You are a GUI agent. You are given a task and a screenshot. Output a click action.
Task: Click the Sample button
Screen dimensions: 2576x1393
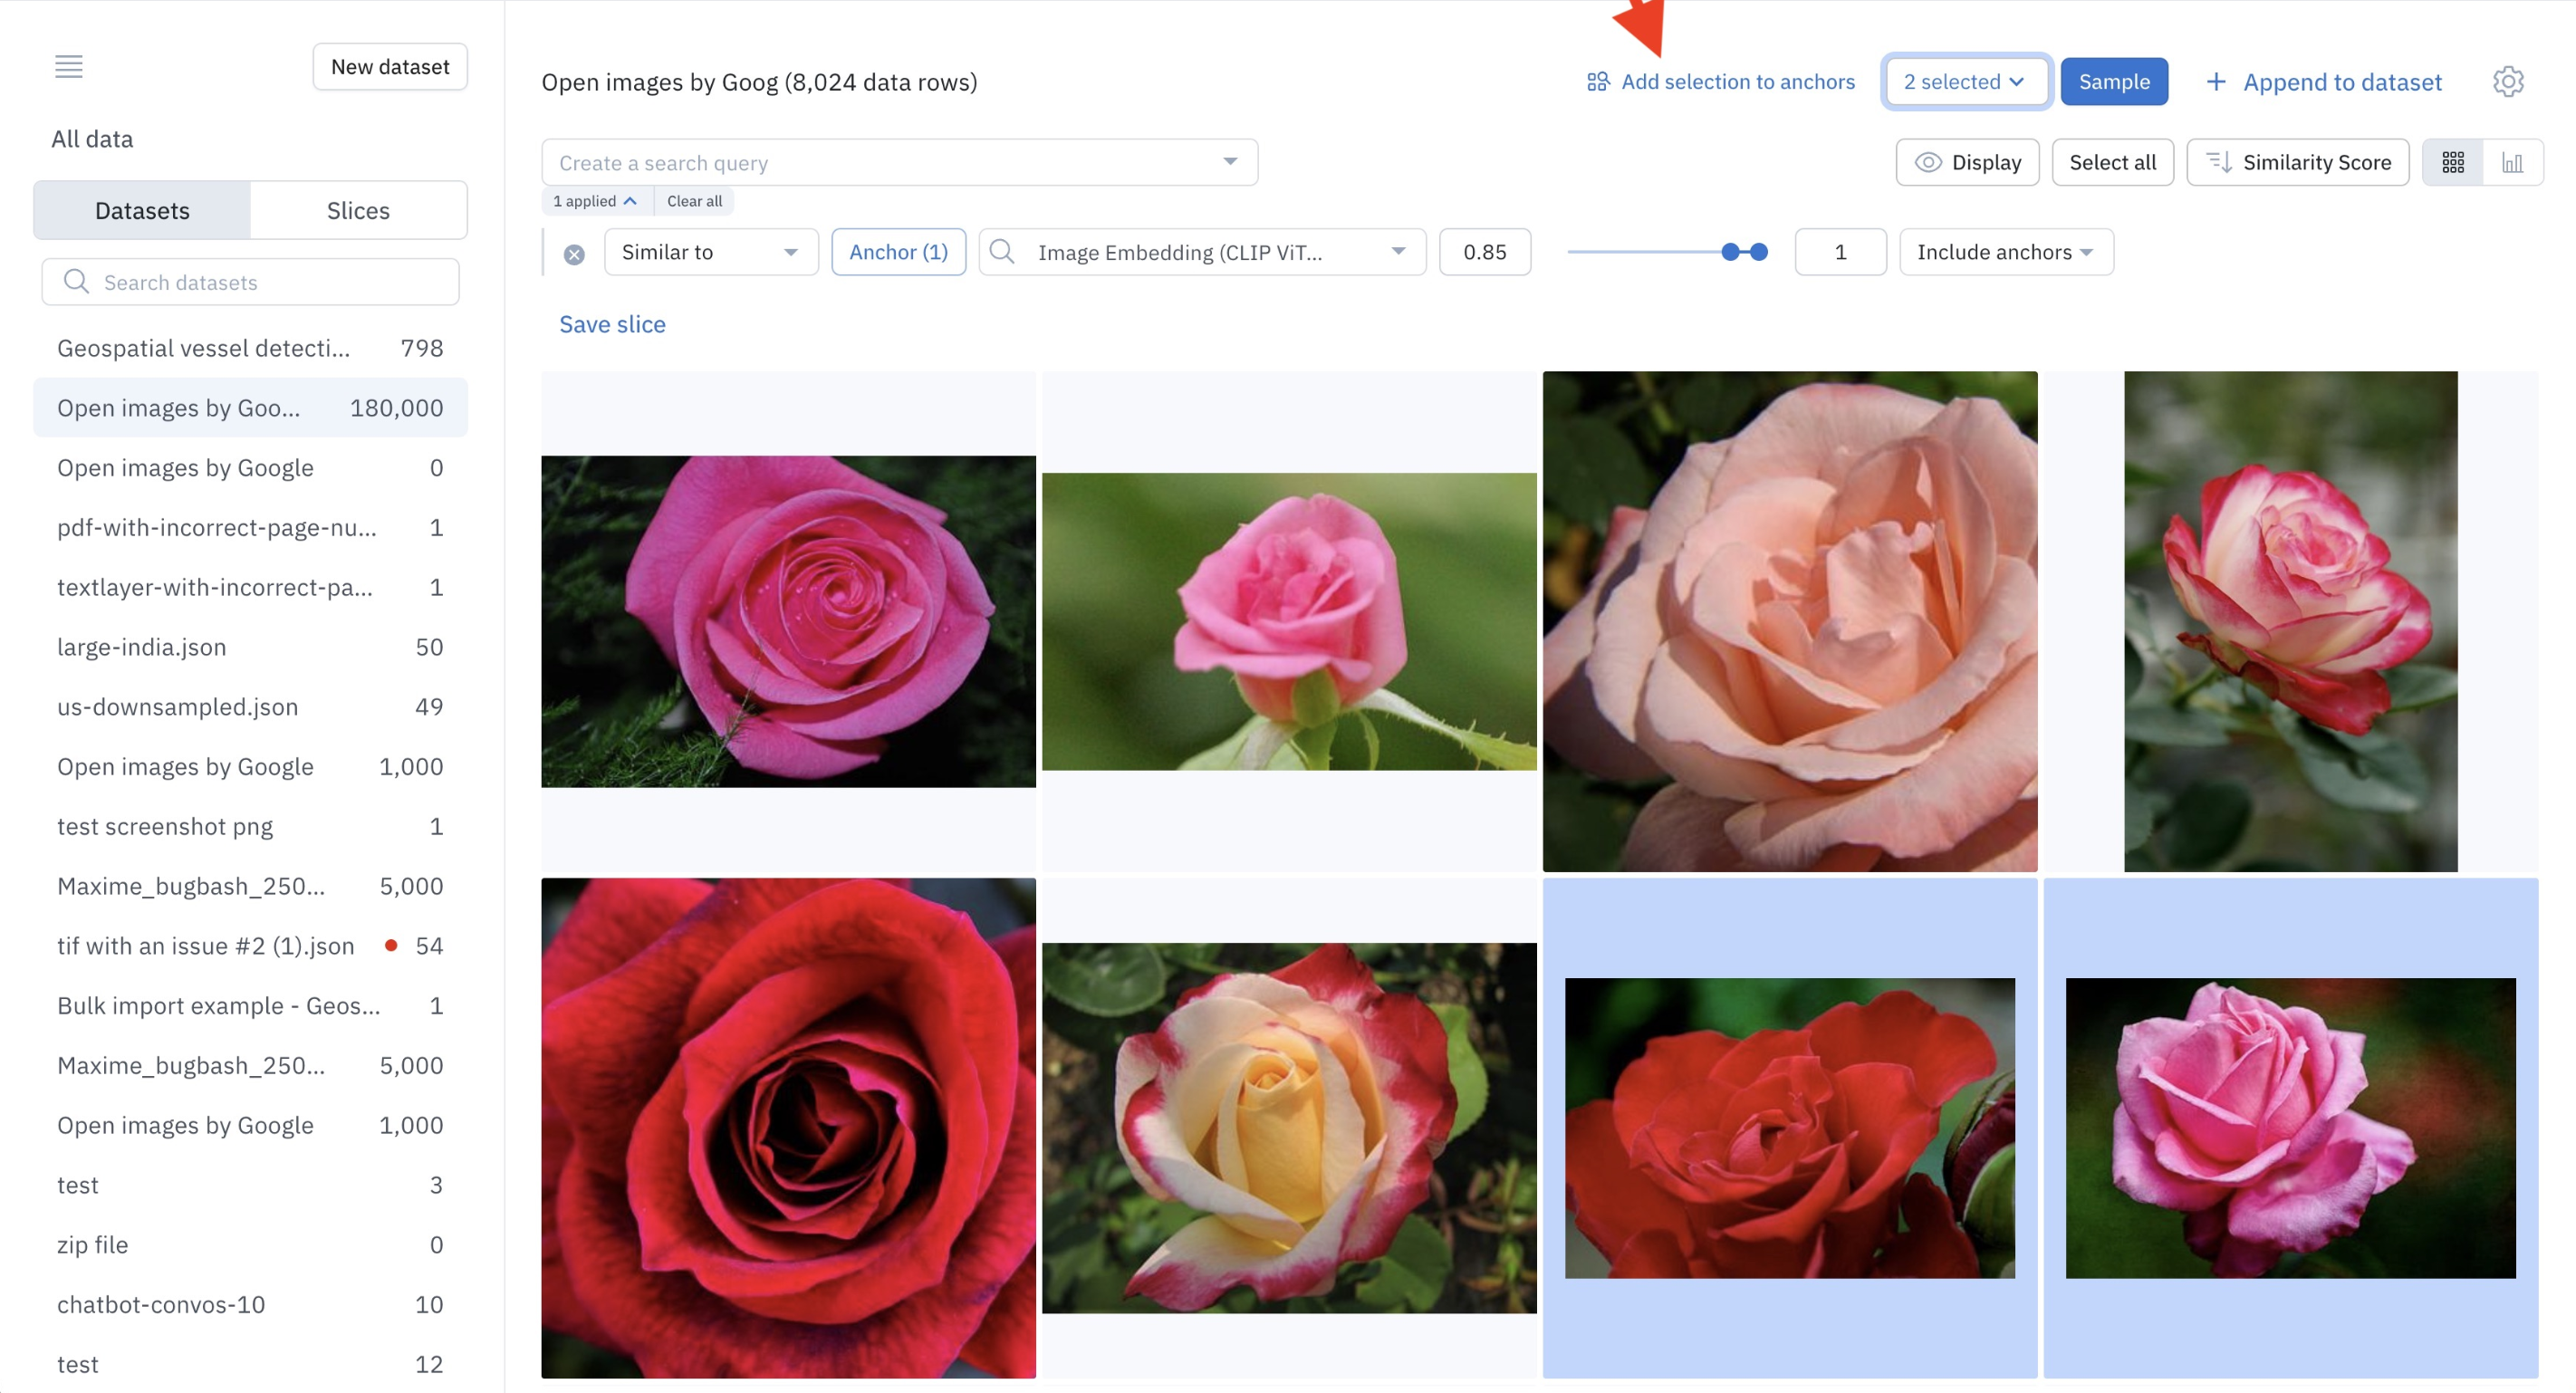[2113, 81]
